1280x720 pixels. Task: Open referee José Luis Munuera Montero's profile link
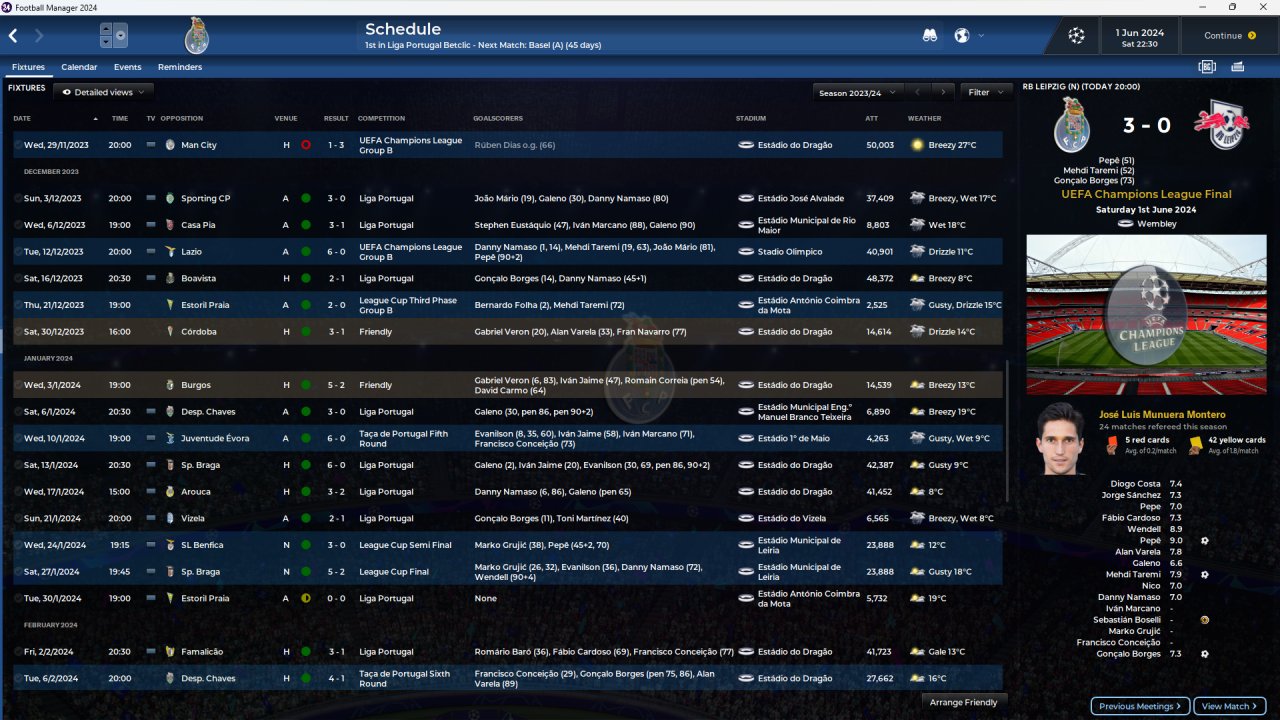(x=1162, y=414)
